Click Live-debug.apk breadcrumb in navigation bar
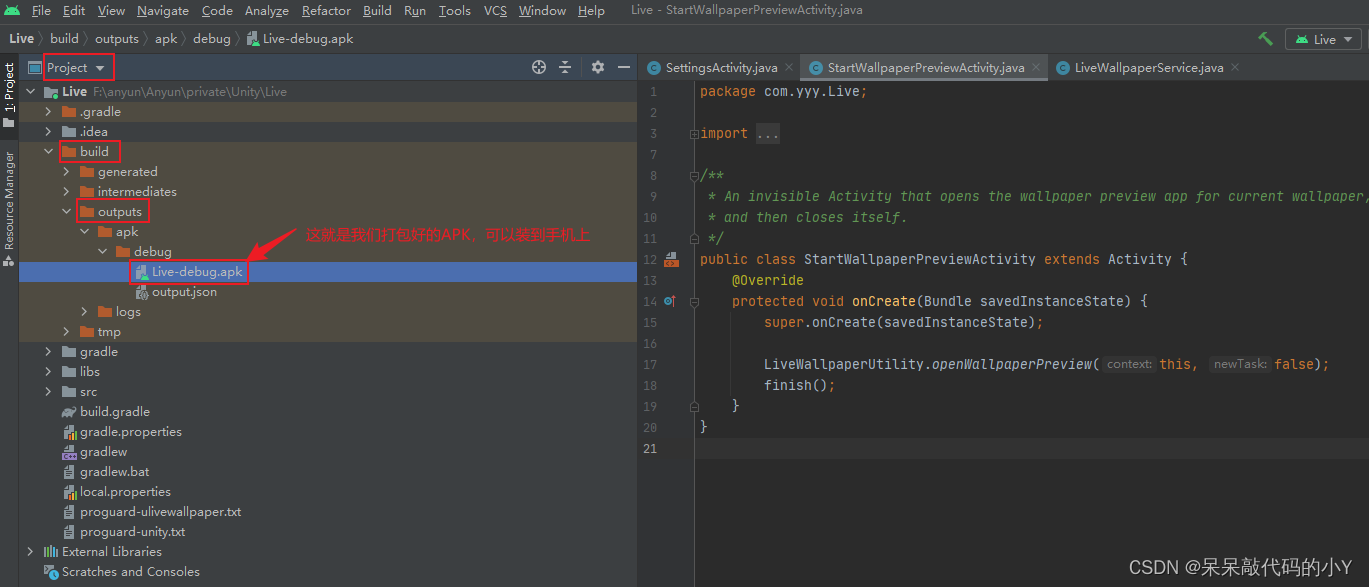Image resolution: width=1369 pixels, height=587 pixels. click(300, 39)
